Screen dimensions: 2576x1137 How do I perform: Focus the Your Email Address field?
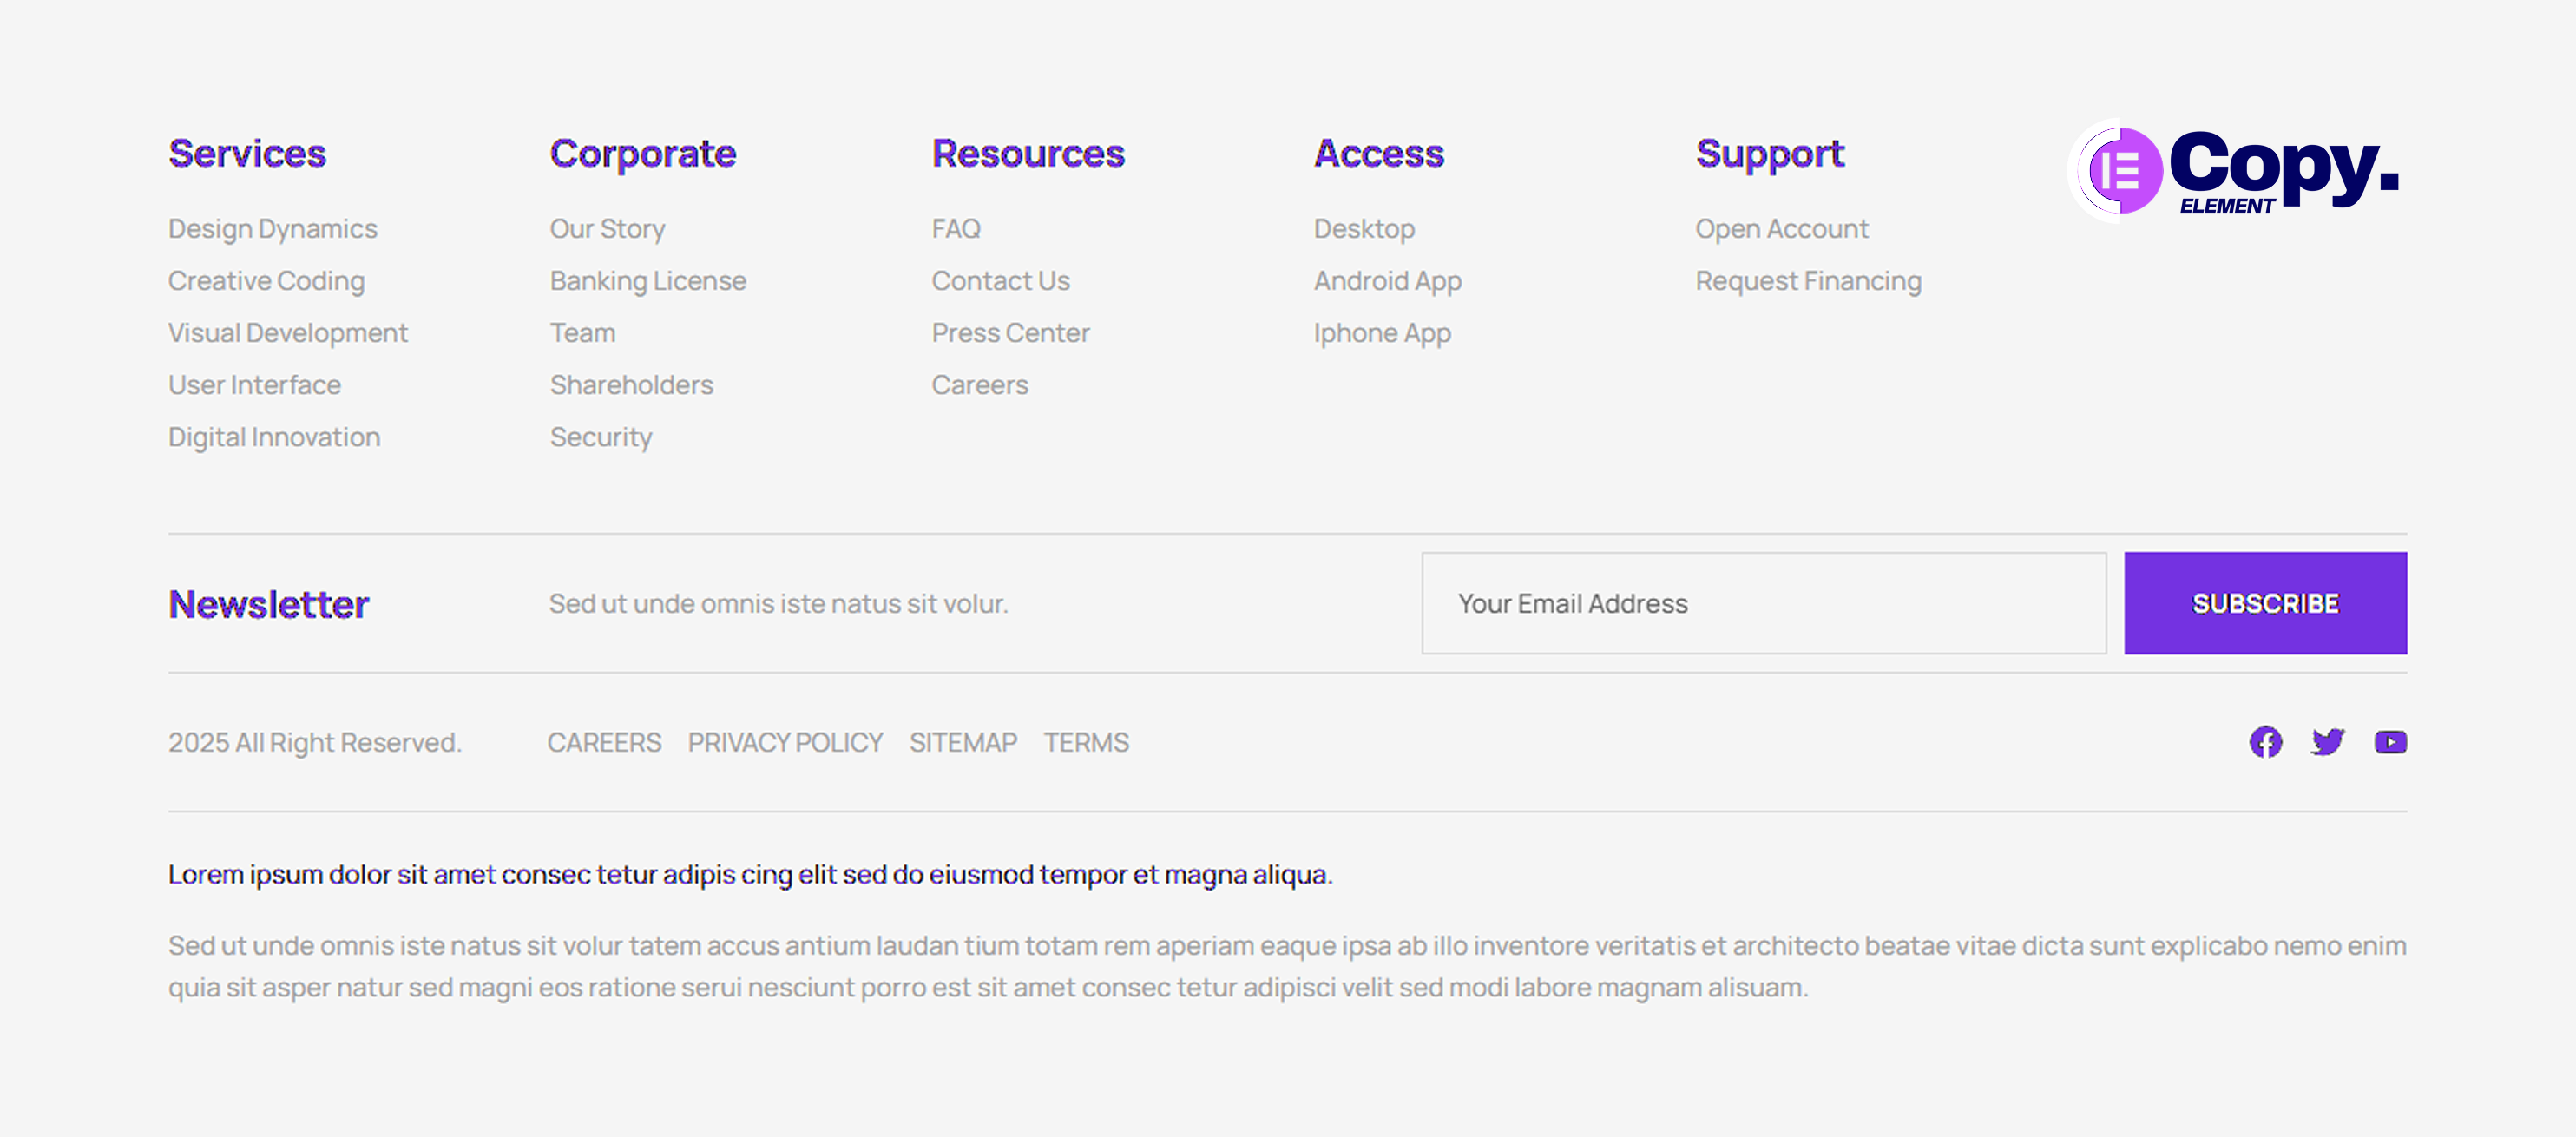click(x=1763, y=603)
